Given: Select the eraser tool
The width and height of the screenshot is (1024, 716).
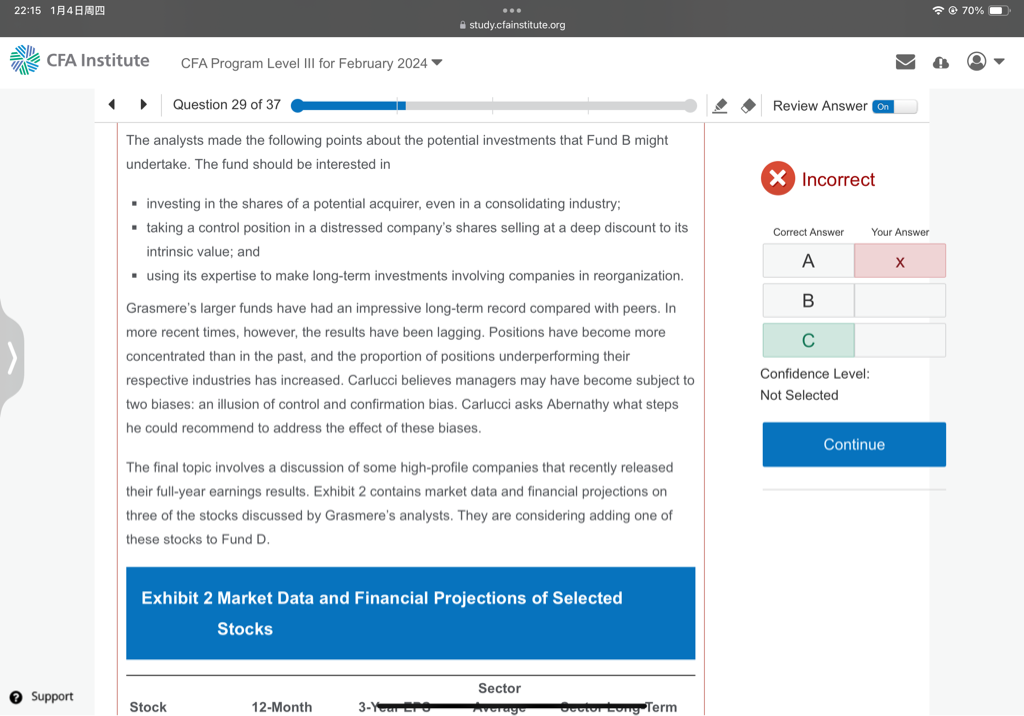Looking at the screenshot, I should (747, 106).
